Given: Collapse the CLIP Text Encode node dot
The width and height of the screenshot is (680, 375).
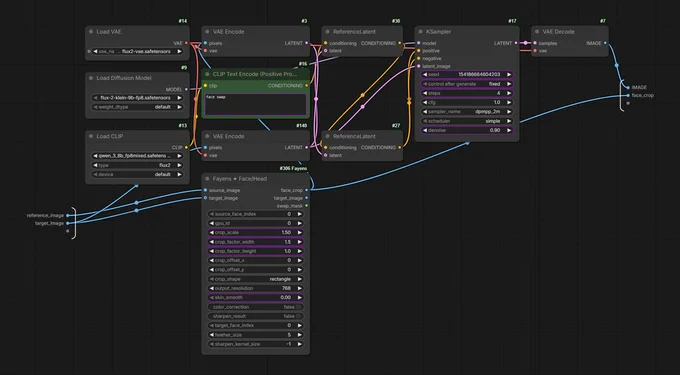Looking at the screenshot, I should coord(207,74).
